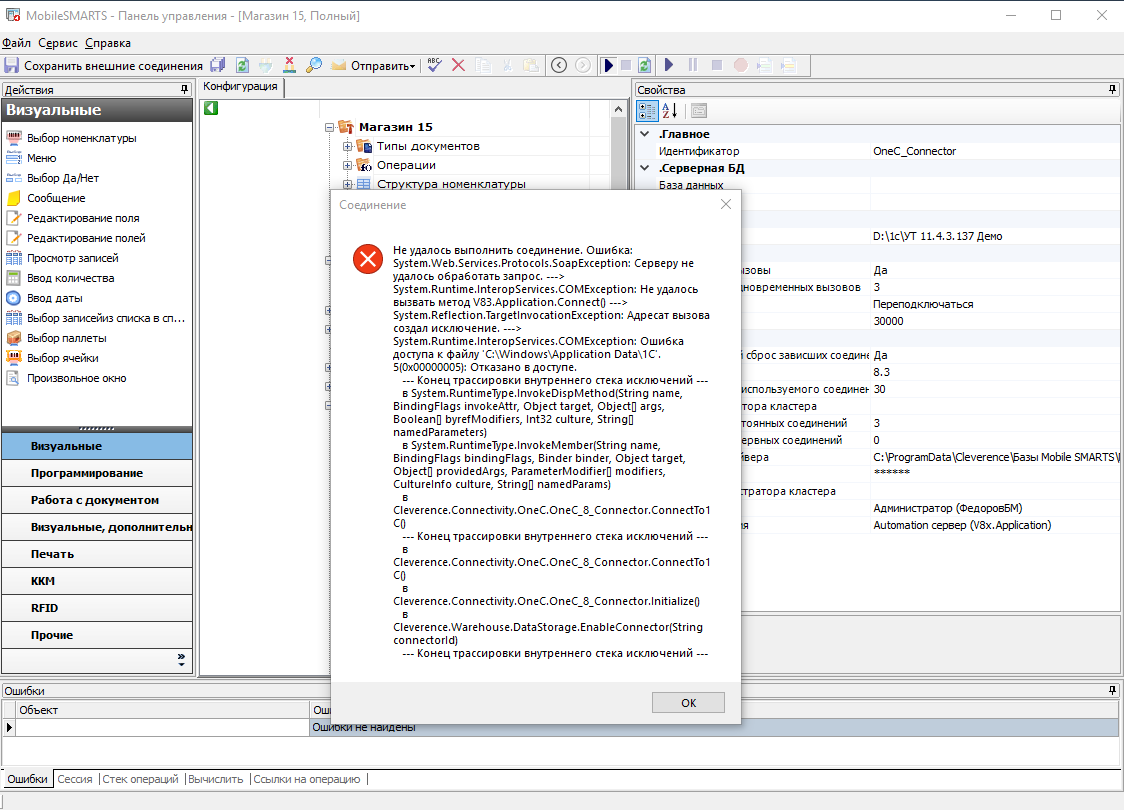Click the debug pause toolbar icon
The image size is (1124, 810).
692,65
